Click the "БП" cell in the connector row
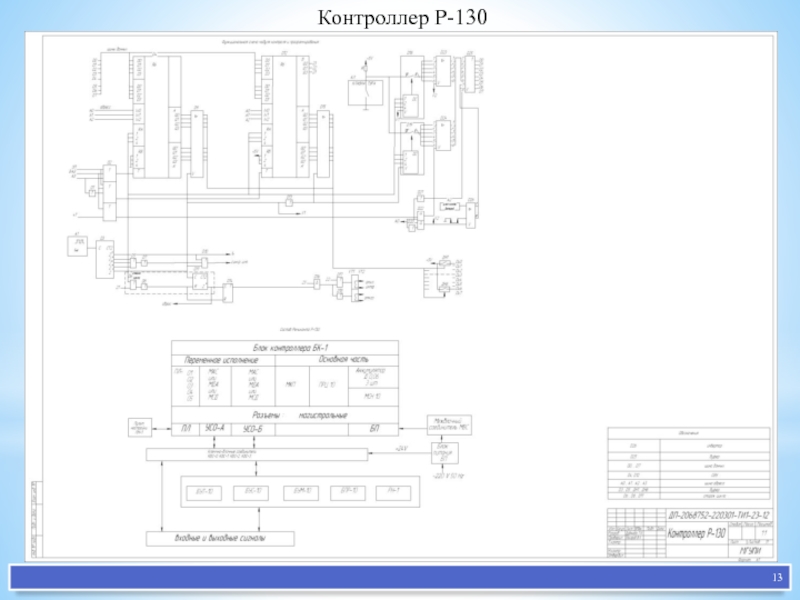Image resolution: width=800 pixels, height=600 pixels. 373,429
